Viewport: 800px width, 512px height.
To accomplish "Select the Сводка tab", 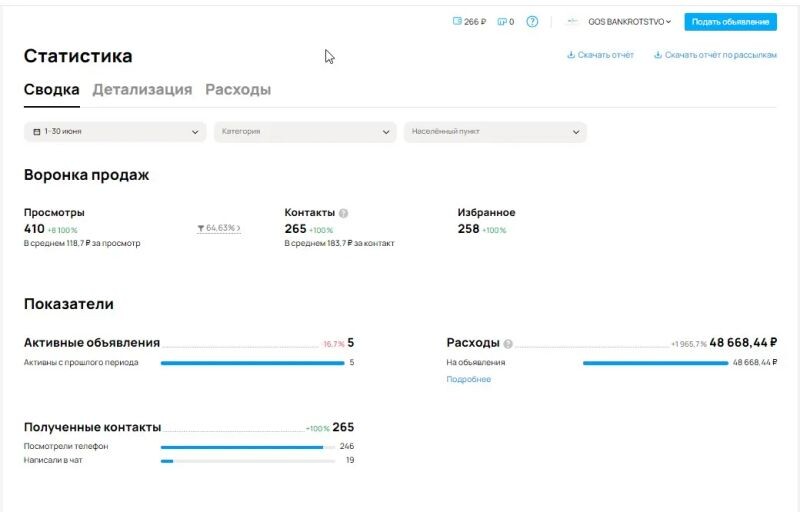I will 52,89.
